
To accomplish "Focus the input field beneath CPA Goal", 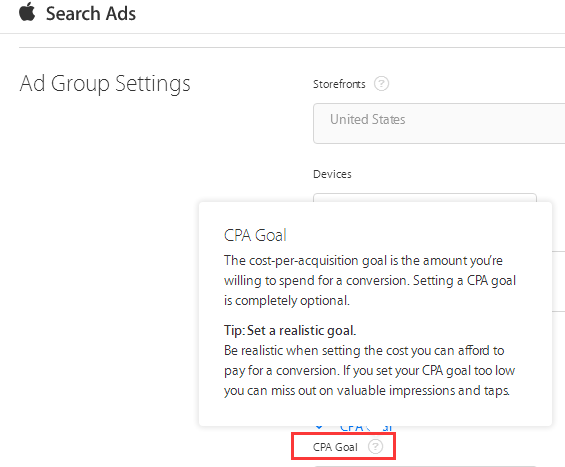I will 425,466.
